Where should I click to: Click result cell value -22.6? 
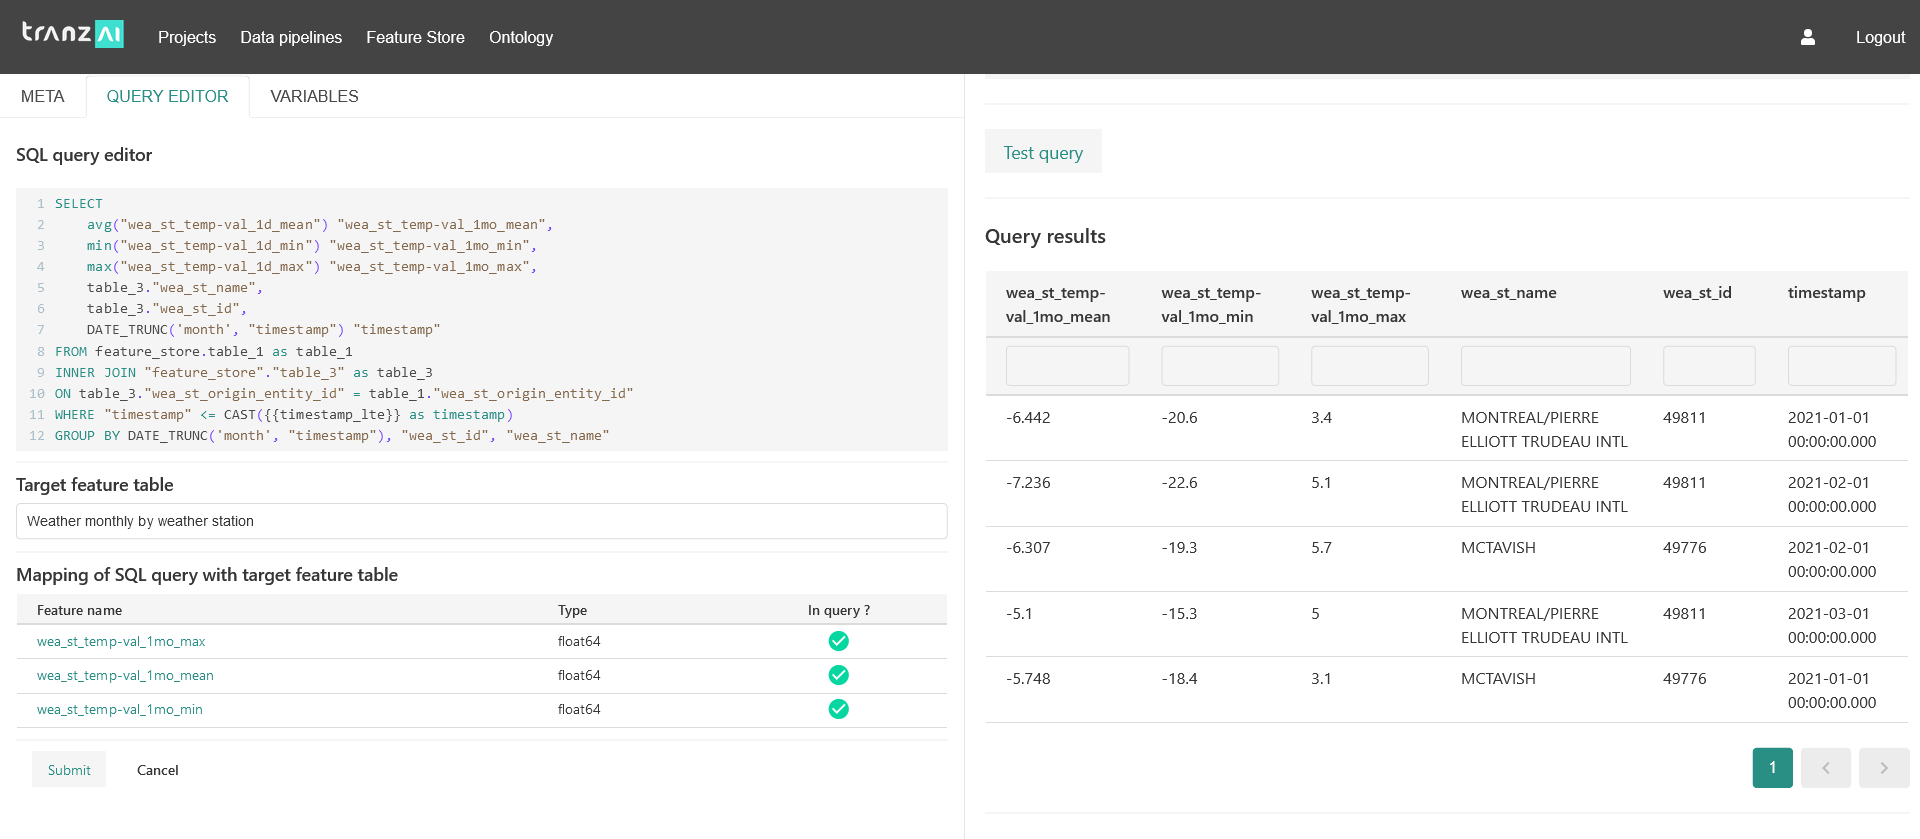[x=1179, y=483]
